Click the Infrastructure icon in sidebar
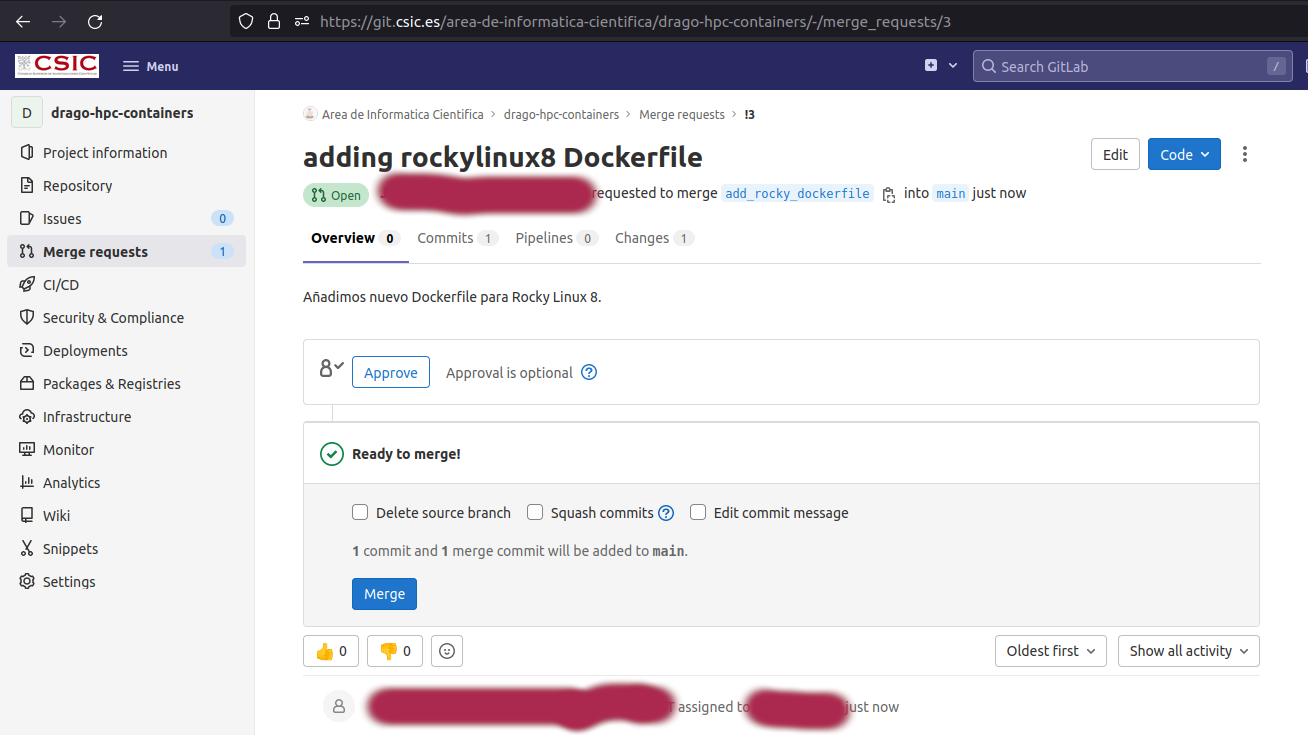Screen dimensions: 1308x735 point(27,417)
